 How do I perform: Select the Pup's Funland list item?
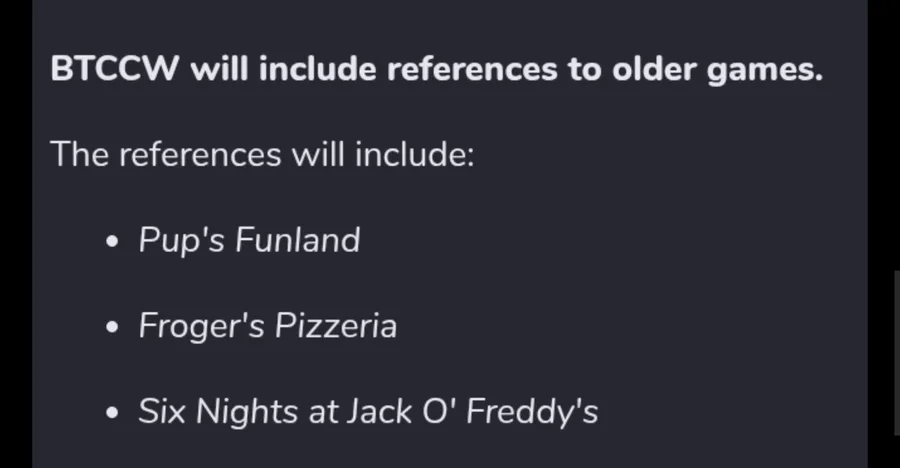point(249,240)
